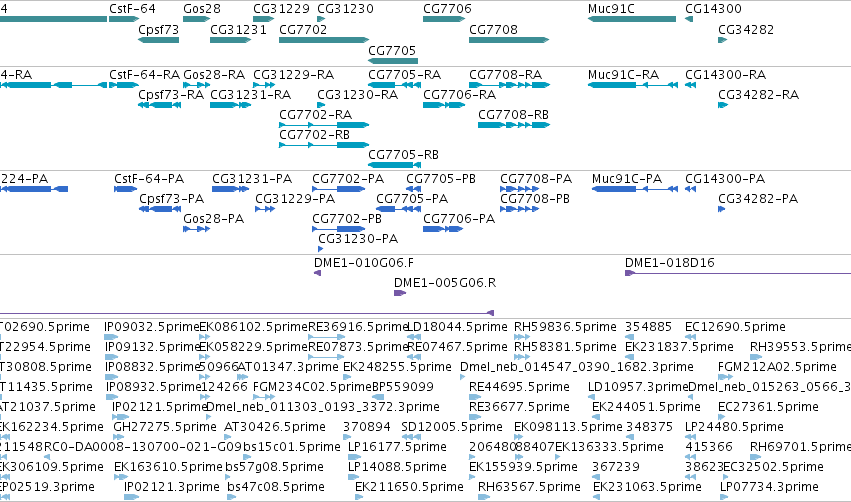Select the CG34282 gene label
The height and width of the screenshot is (502, 851).
tap(746, 30)
